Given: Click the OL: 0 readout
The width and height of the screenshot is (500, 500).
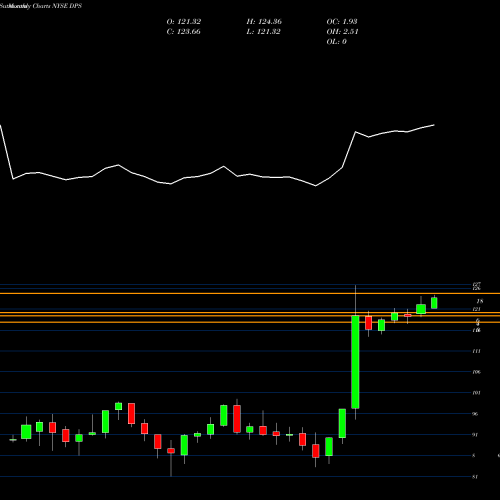Looking at the screenshot, I should click(x=337, y=42).
